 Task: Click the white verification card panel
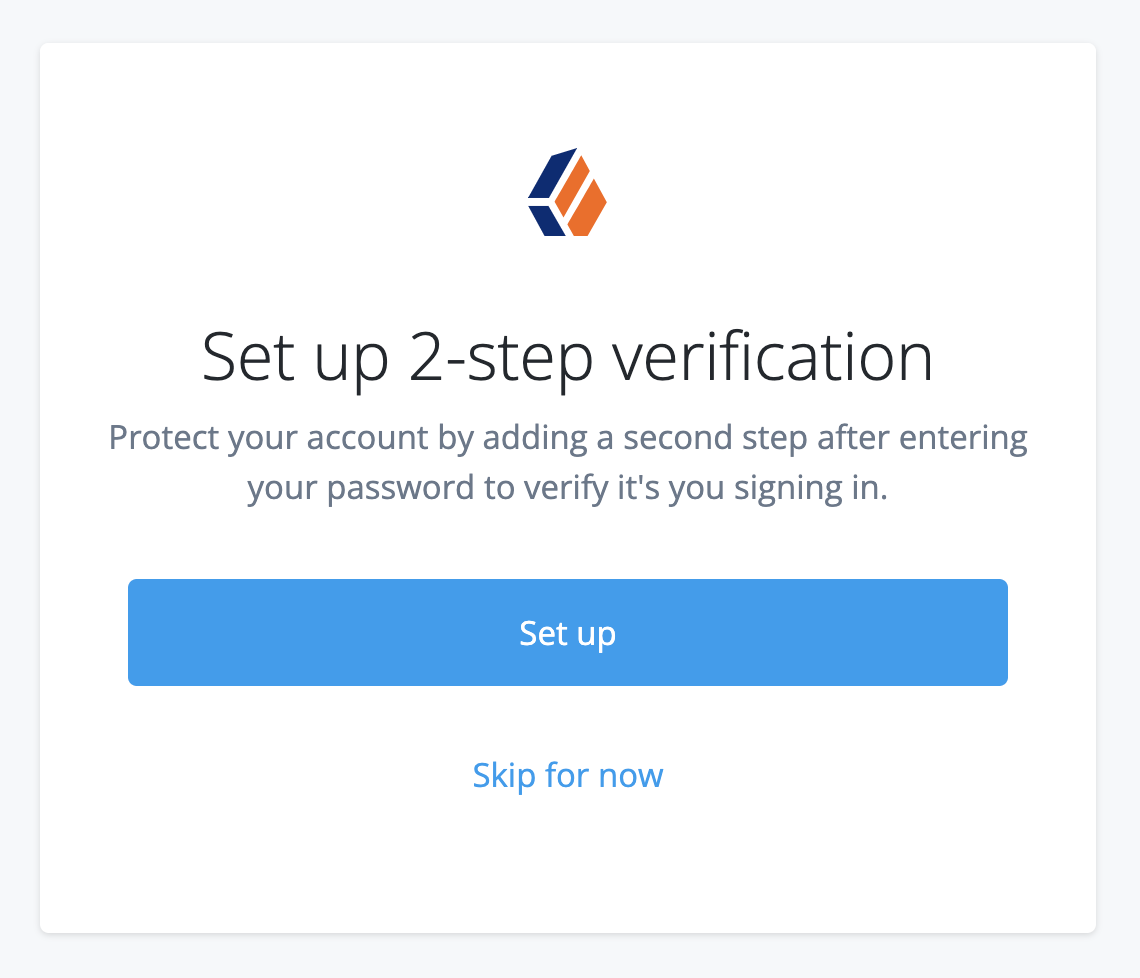click(x=568, y=870)
